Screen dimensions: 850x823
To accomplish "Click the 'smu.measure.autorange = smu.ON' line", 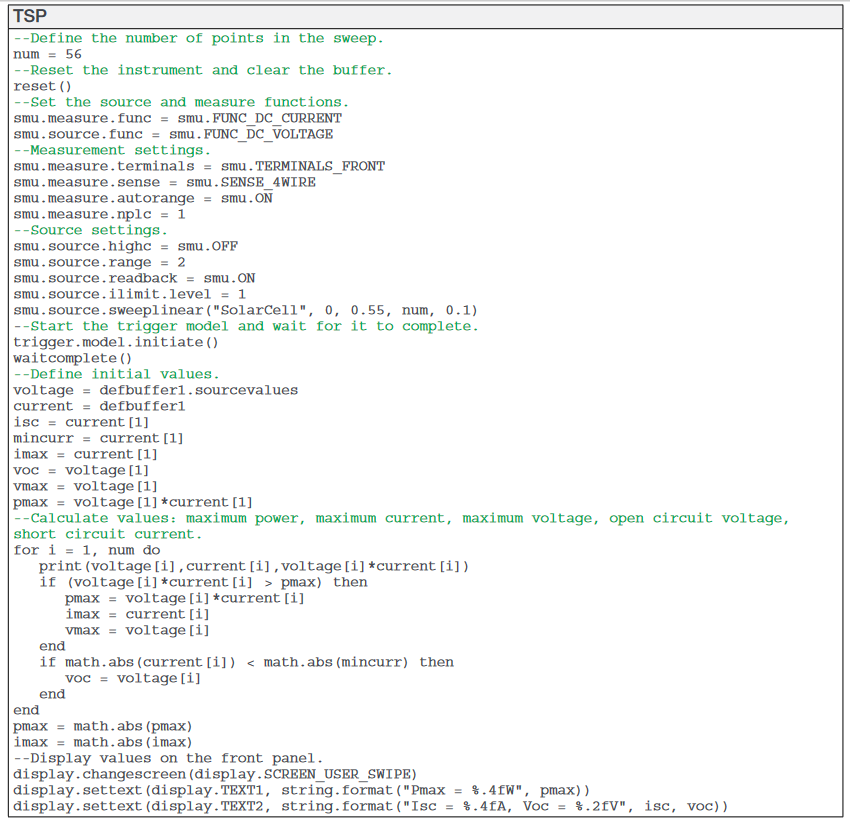I will tap(143, 198).
